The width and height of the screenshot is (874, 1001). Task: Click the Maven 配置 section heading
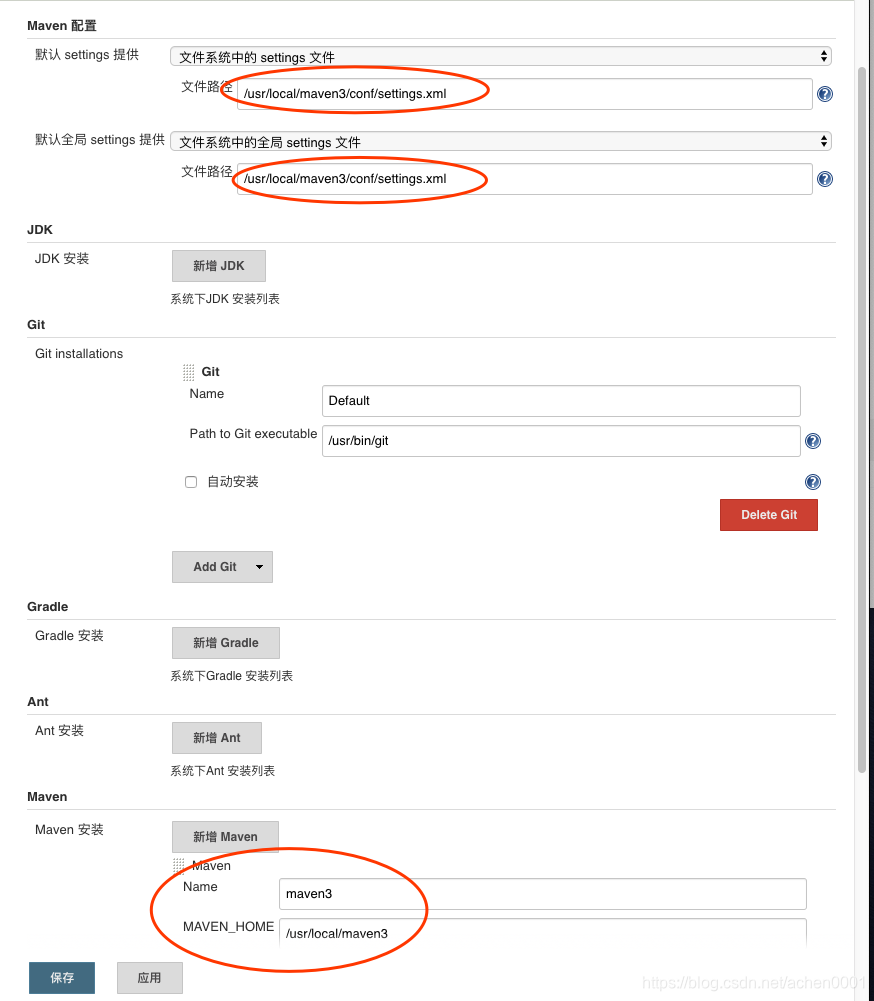point(62,26)
